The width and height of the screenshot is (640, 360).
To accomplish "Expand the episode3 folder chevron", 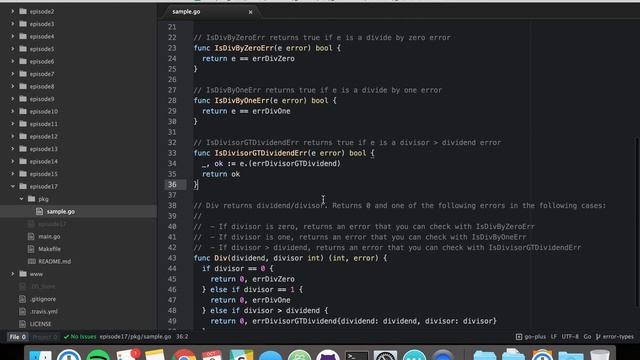I will tap(13, 24).
